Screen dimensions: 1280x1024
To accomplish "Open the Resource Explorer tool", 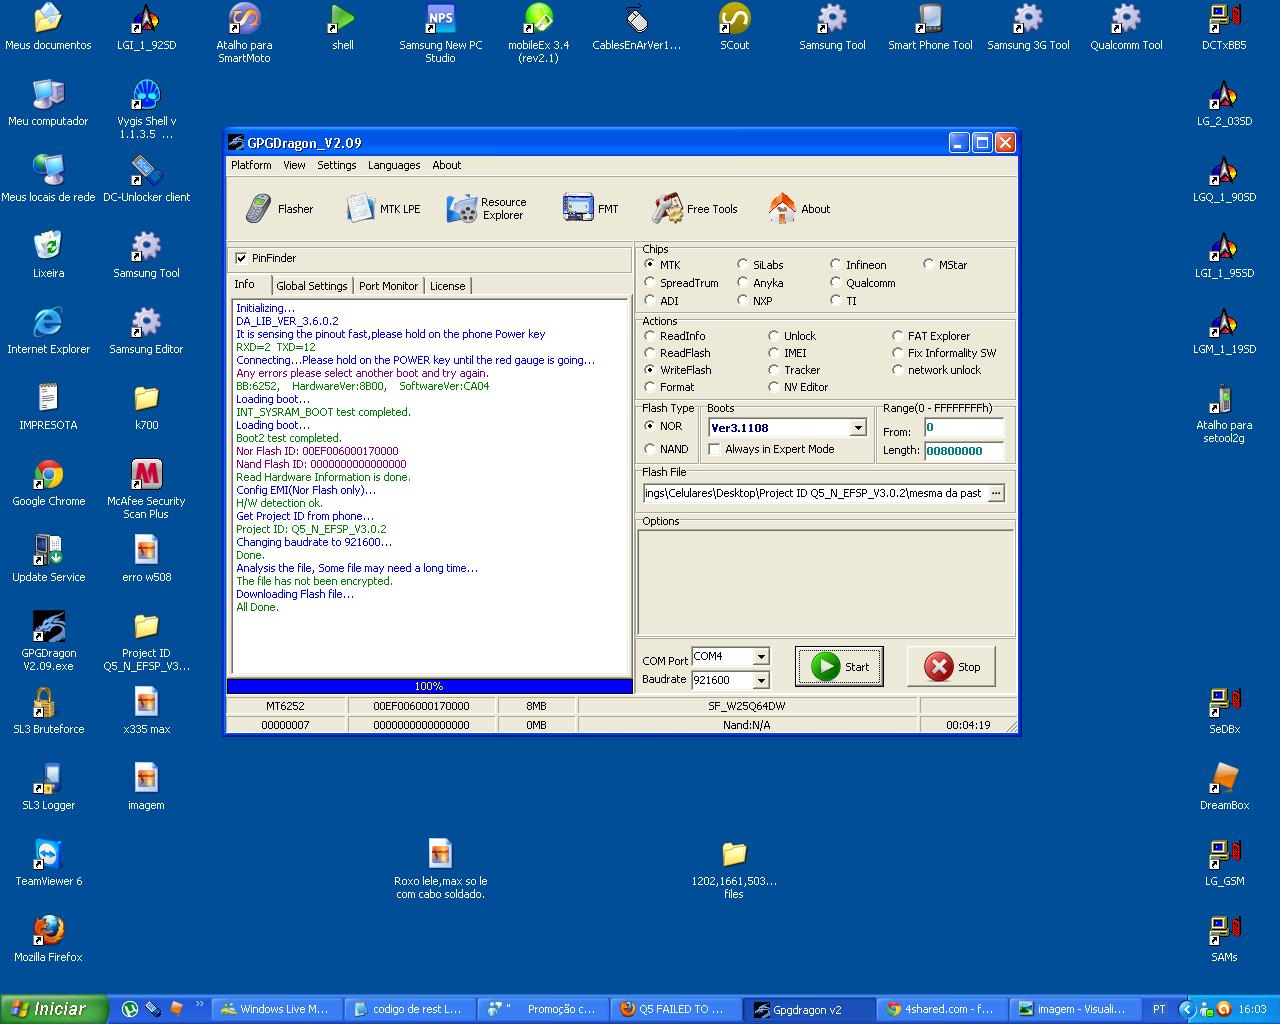I will pos(487,208).
